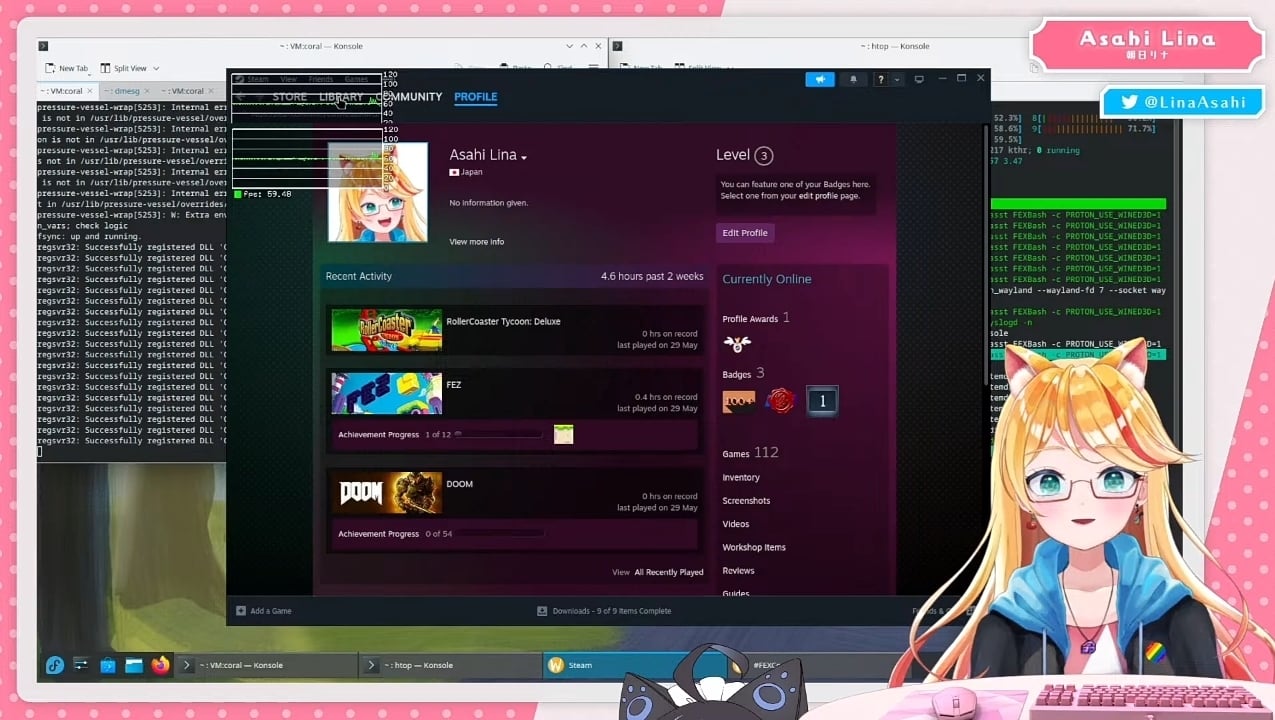Click View more info link
The width and height of the screenshot is (1275, 720).
(477, 242)
